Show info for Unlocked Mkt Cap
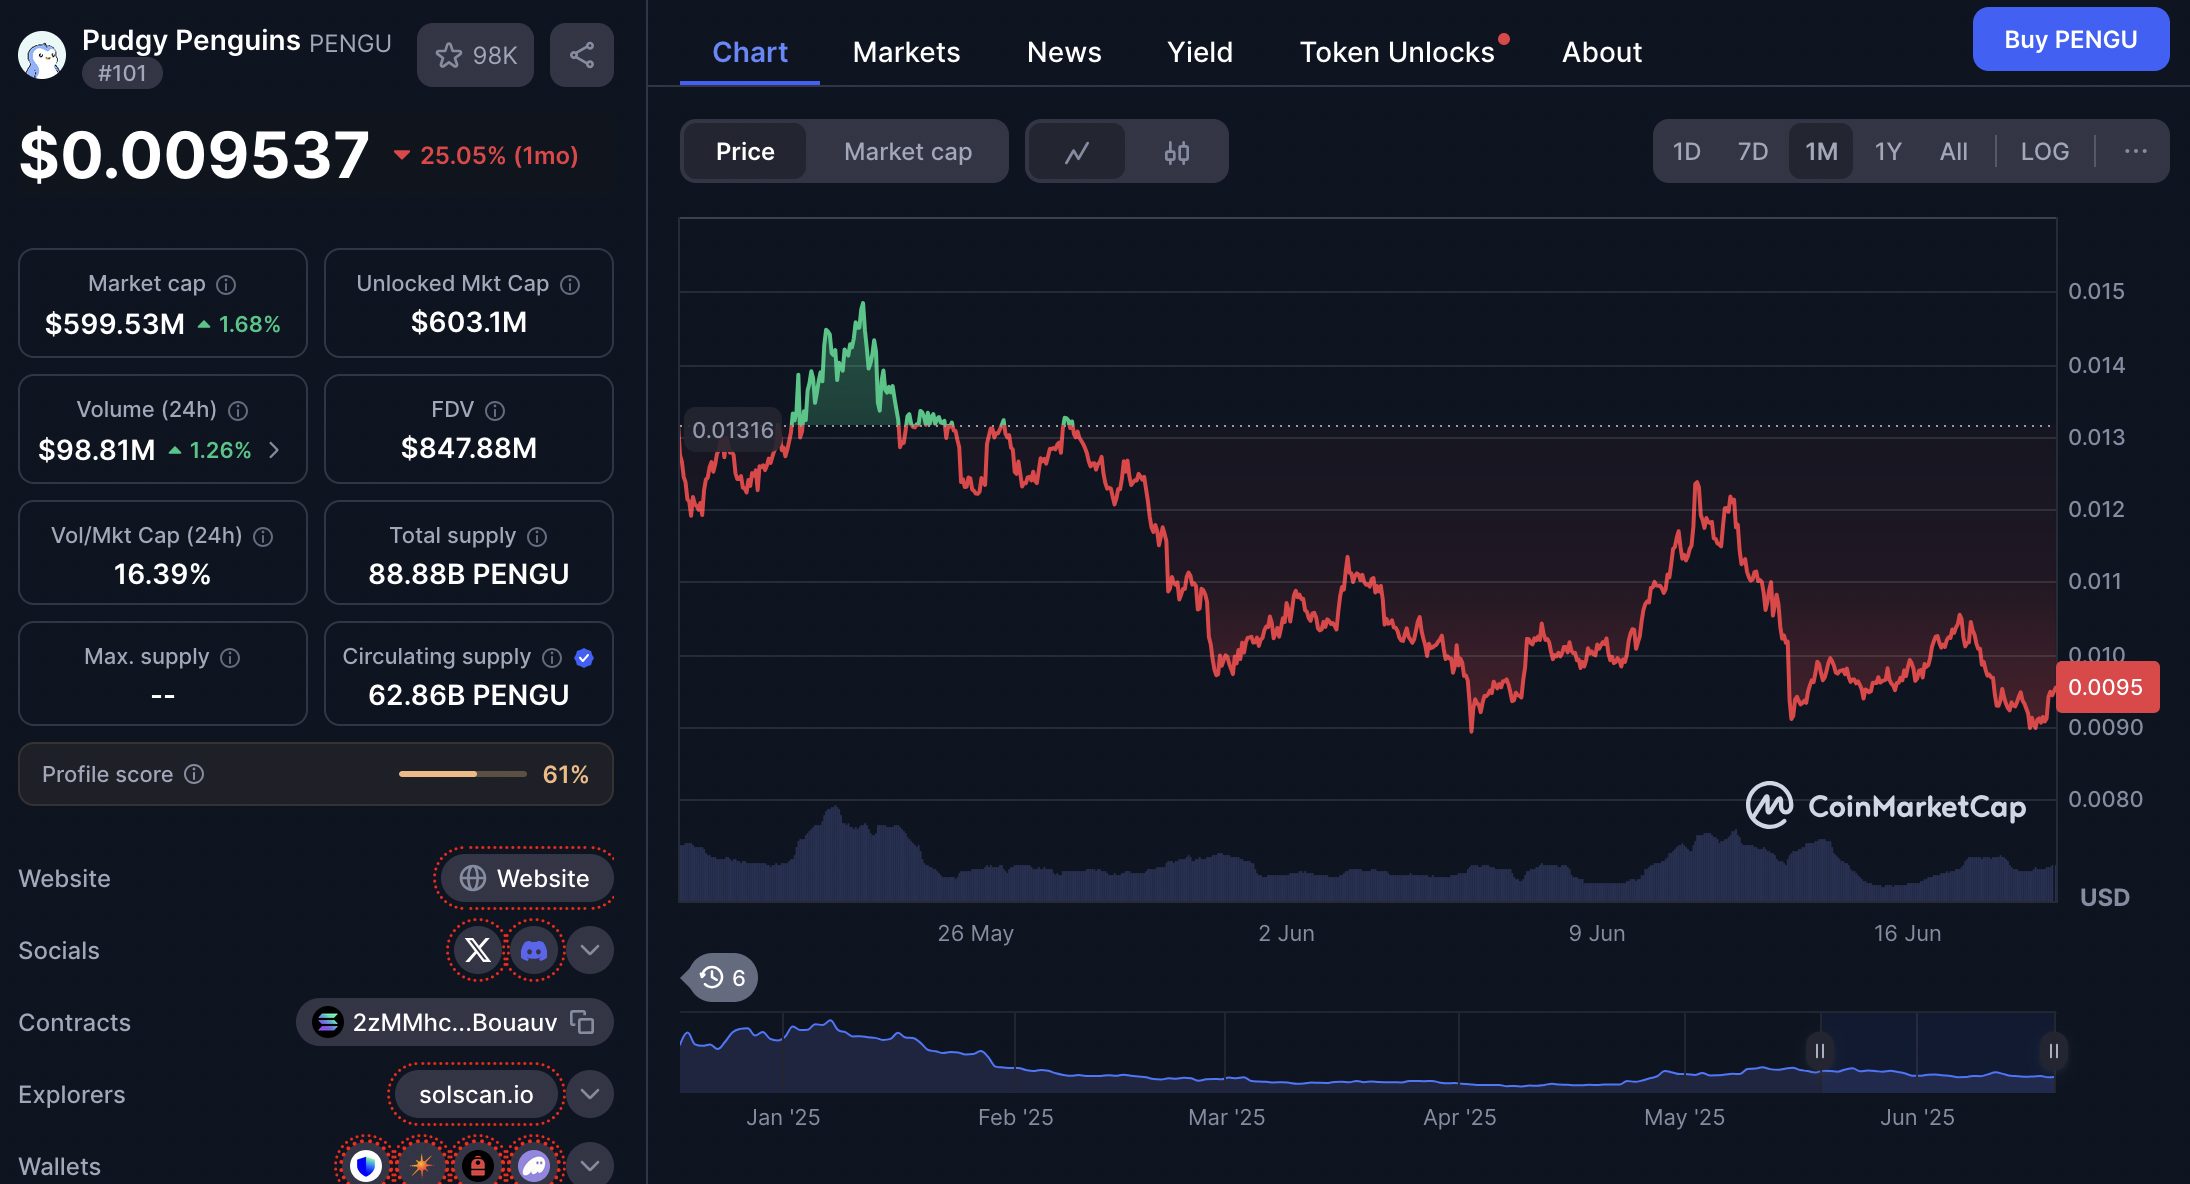 (570, 285)
